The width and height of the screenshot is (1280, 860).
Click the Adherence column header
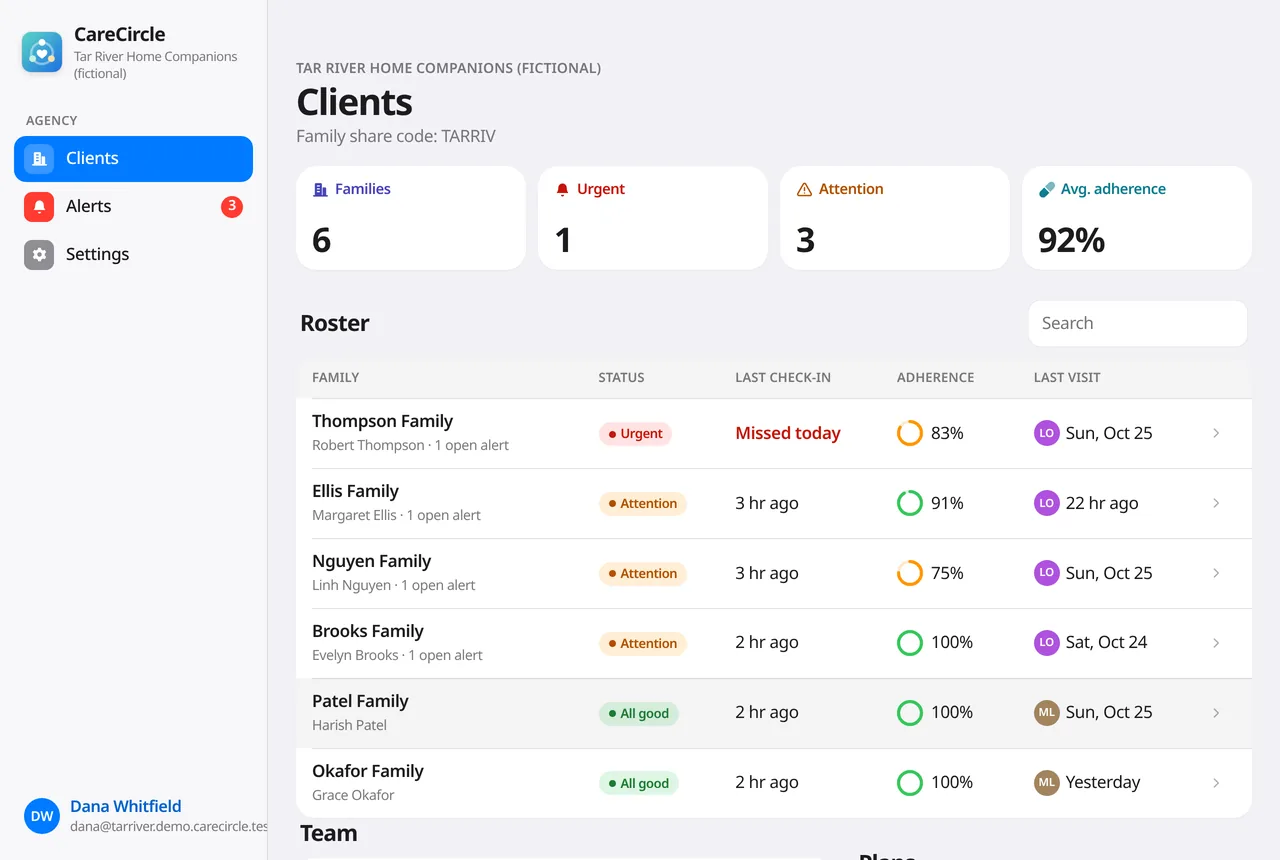(935, 378)
